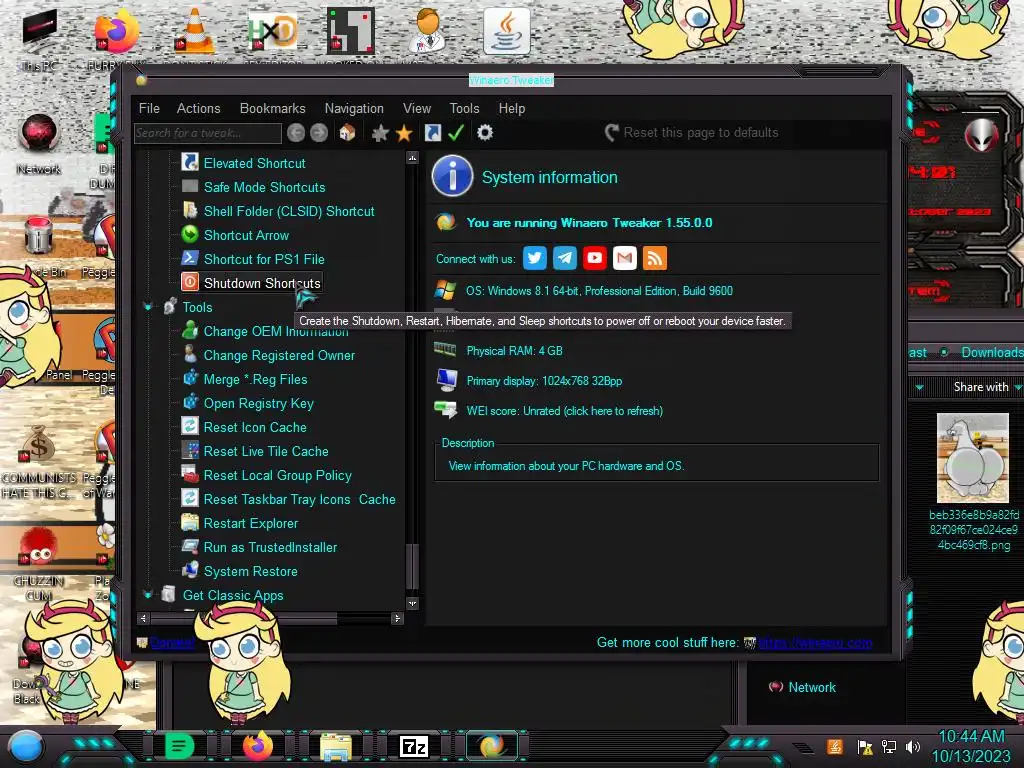Screen dimensions: 1024x768
Task: Click the grey add-bookmark star icon
Action: [x=380, y=133]
